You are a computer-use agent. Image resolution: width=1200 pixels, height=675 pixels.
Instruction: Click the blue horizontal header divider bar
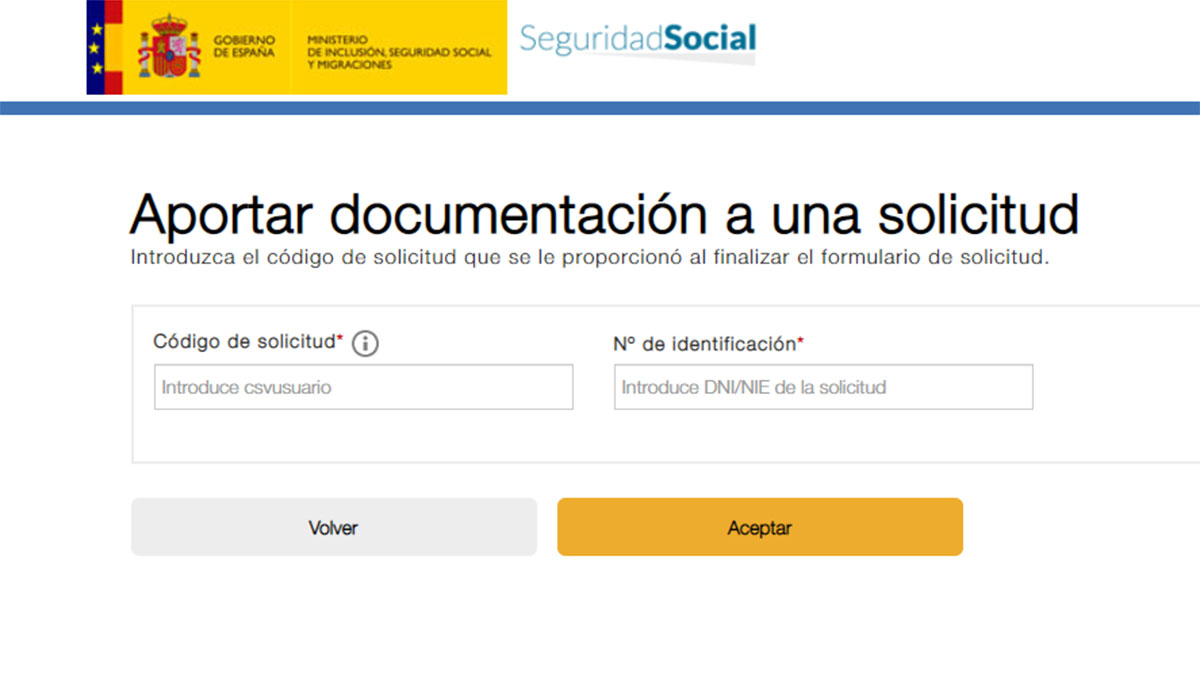point(600,107)
